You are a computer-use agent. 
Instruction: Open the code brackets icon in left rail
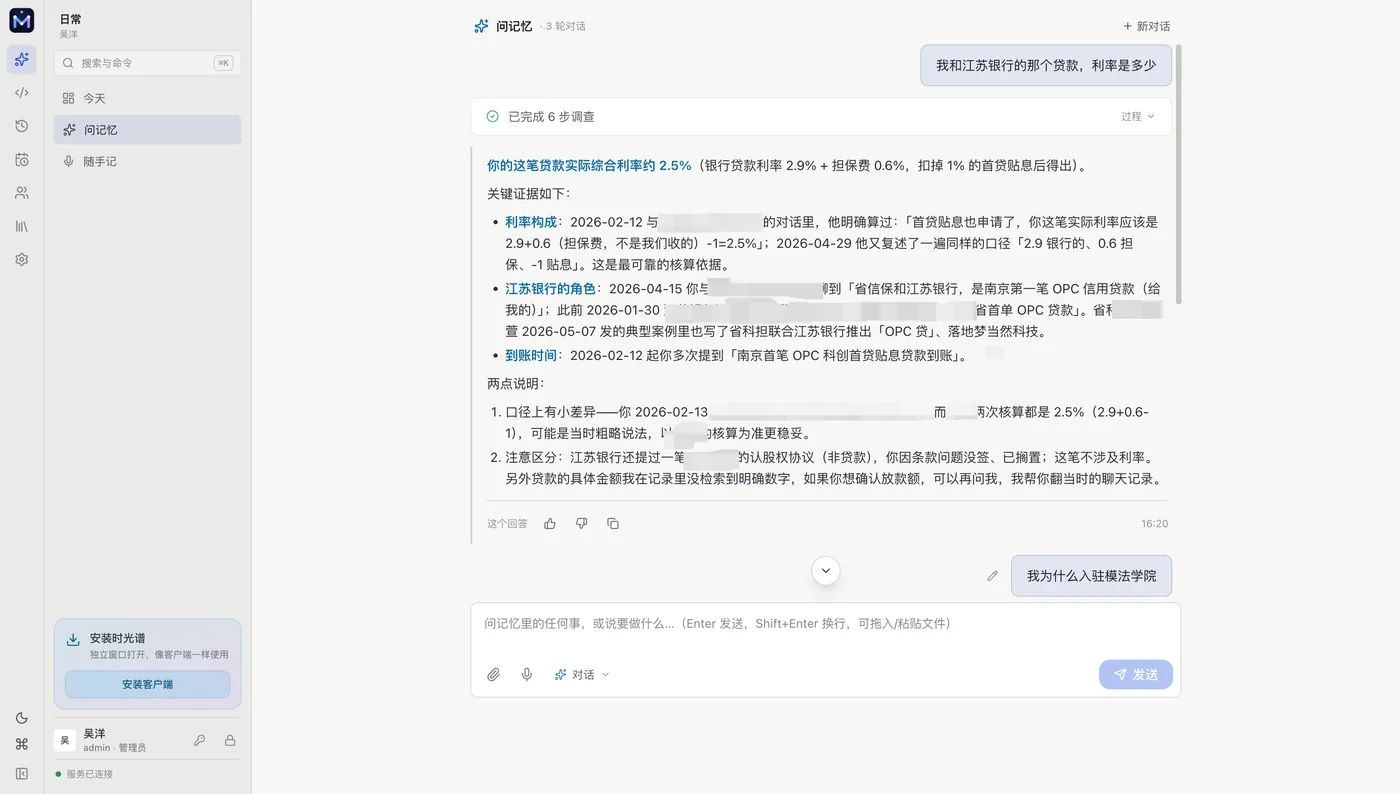[22, 93]
